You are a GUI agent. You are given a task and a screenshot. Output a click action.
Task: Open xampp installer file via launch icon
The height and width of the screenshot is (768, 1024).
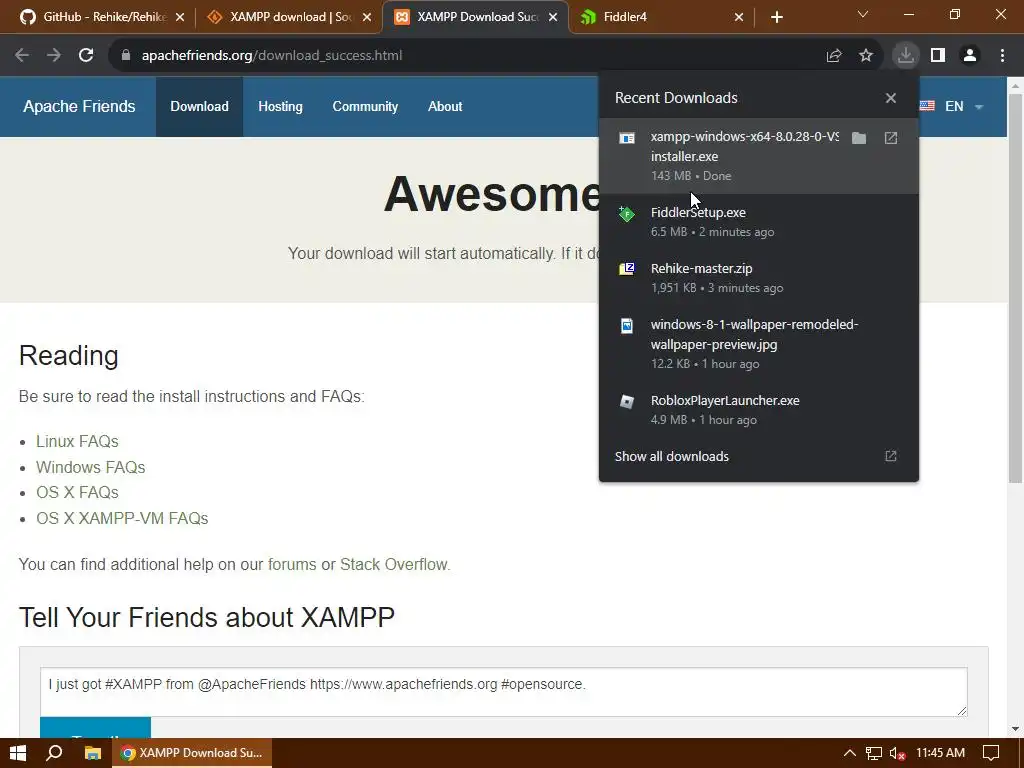point(891,138)
